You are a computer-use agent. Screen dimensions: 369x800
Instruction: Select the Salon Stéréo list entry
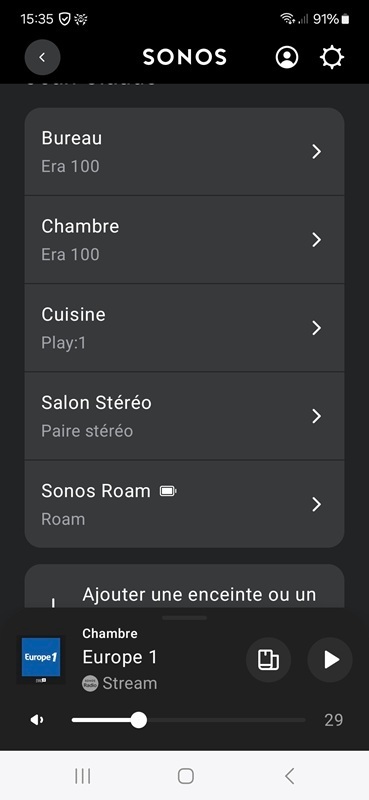(x=184, y=416)
